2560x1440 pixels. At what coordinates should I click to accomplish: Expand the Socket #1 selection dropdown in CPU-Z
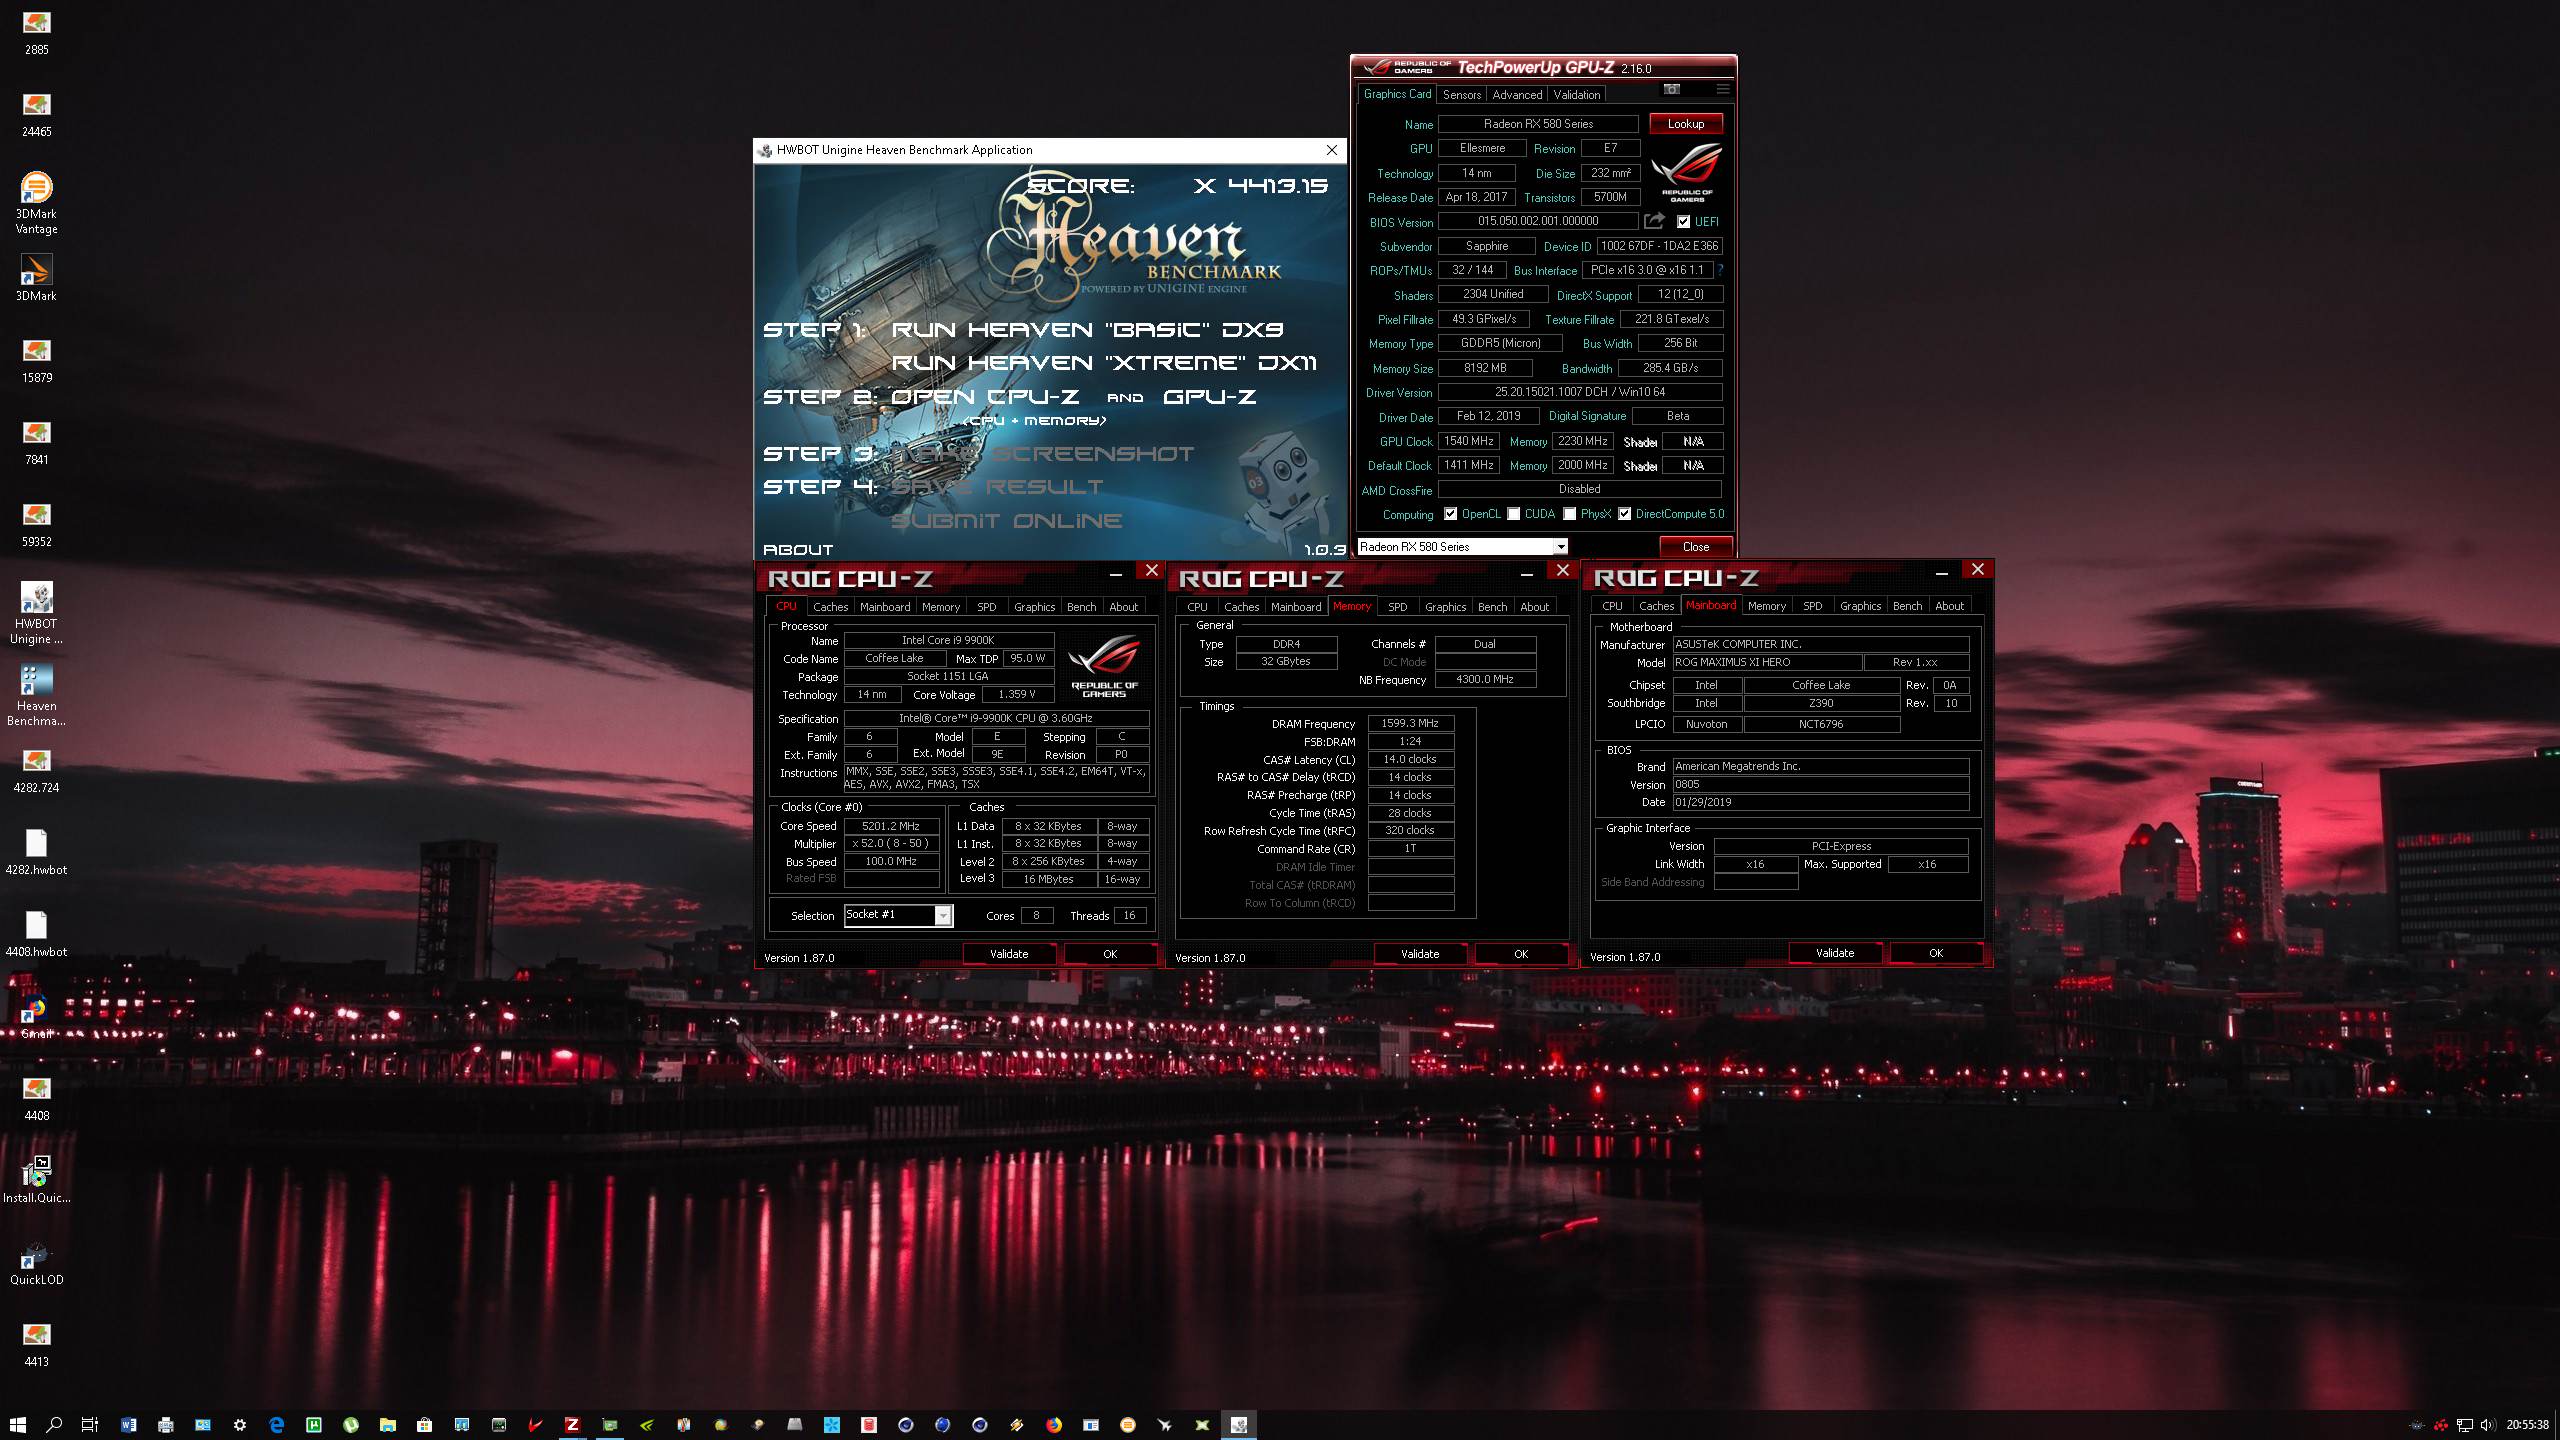pyautogui.click(x=942, y=915)
